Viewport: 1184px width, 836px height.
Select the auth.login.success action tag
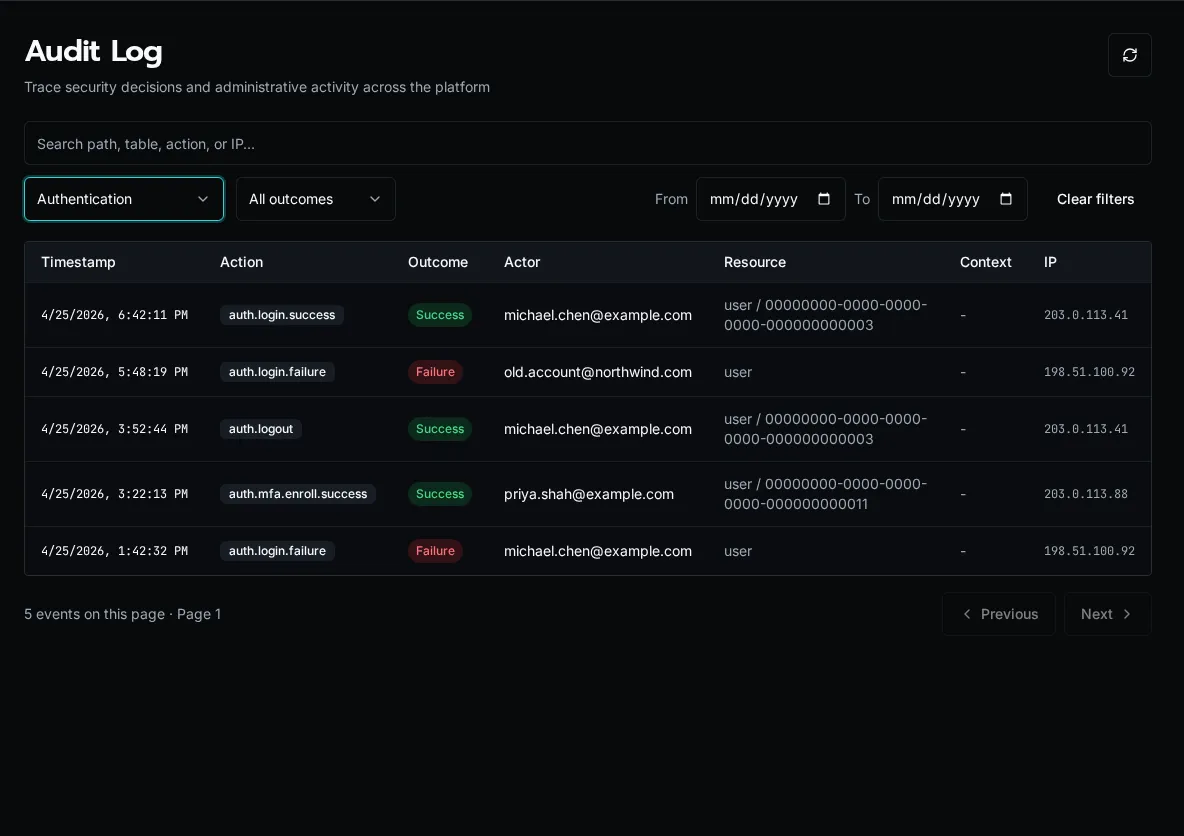click(282, 315)
